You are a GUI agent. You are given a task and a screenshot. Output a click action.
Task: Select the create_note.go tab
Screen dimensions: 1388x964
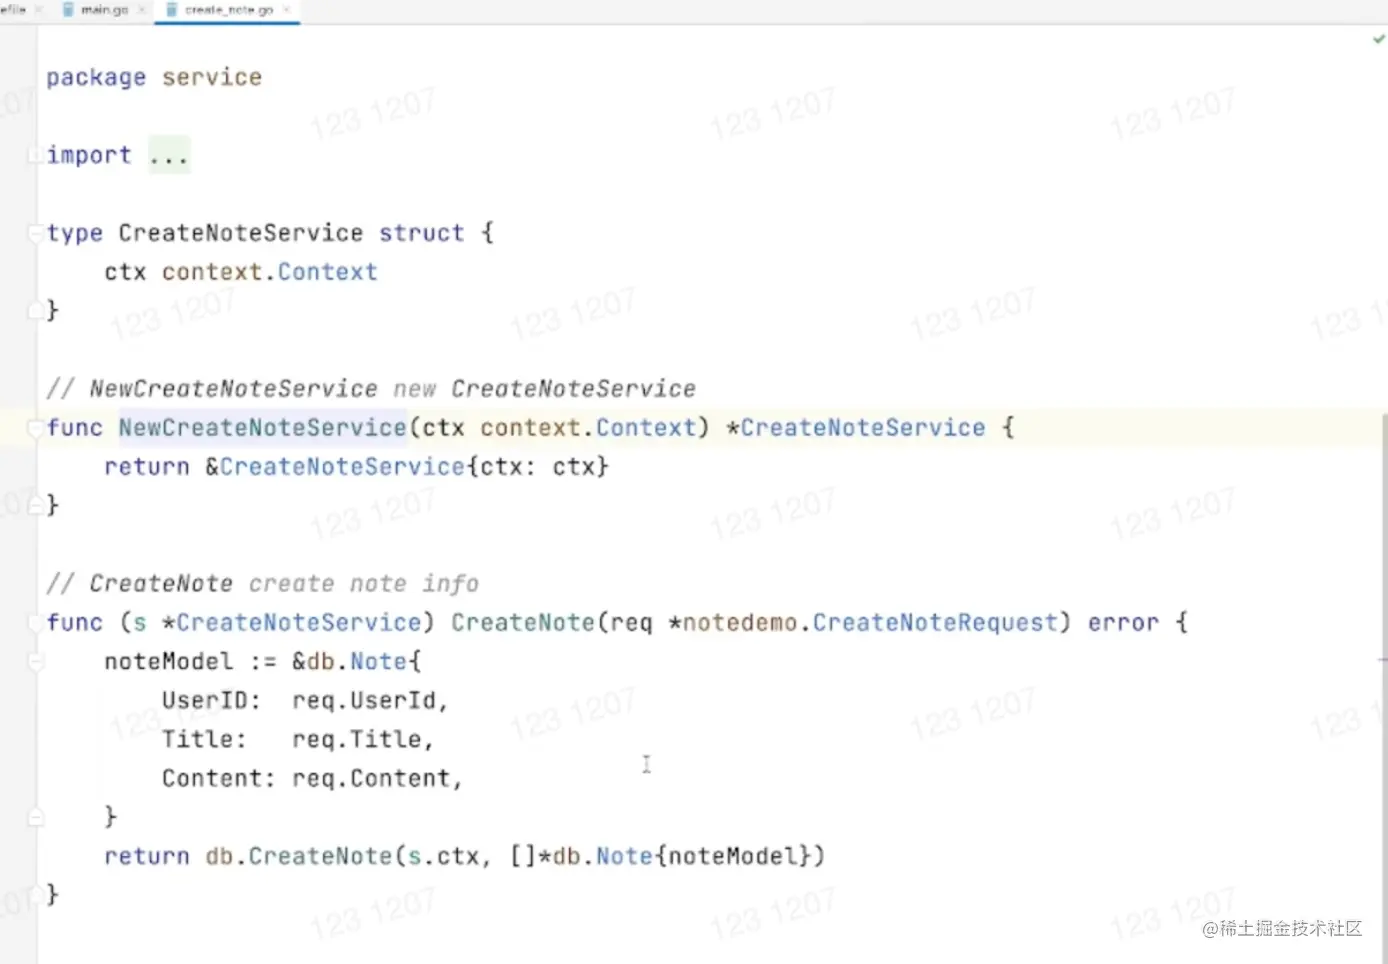pos(229,10)
